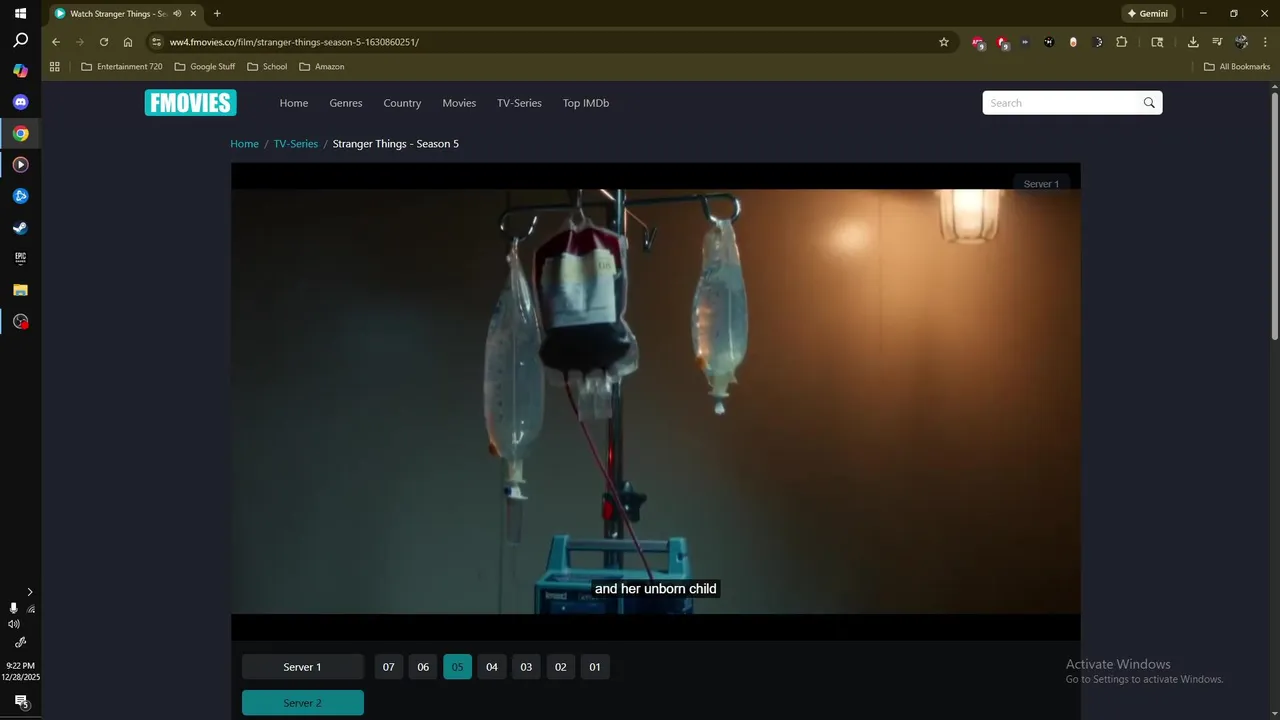Open School bookmark folder
Screen dimensions: 1280x720
point(266,67)
